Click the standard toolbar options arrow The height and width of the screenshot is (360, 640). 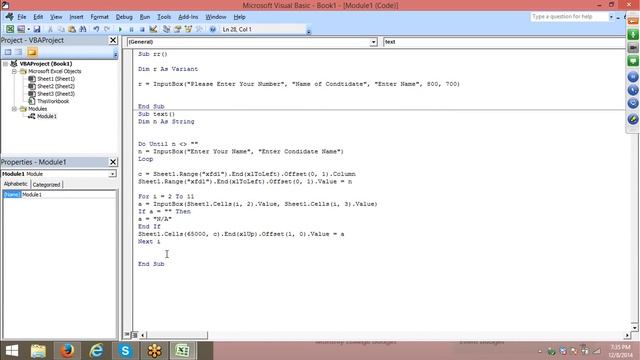tap(309, 31)
